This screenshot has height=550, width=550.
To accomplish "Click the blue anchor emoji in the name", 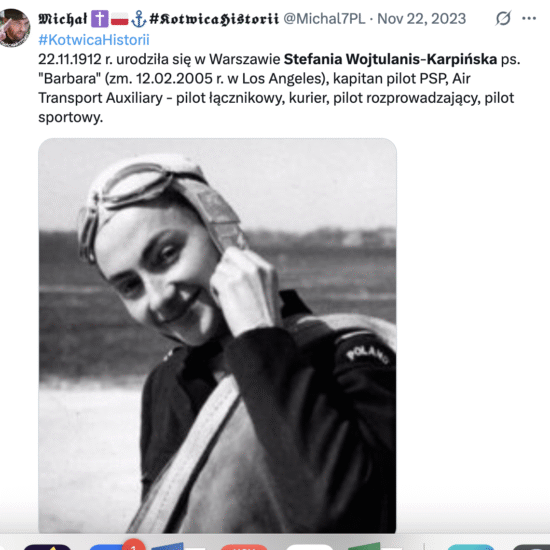I will click(139, 19).
